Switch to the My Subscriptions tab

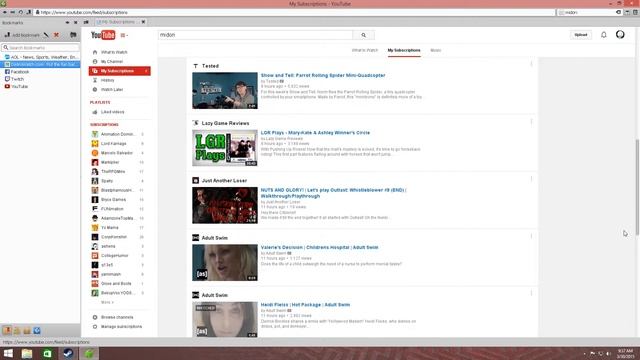pyautogui.click(x=404, y=50)
